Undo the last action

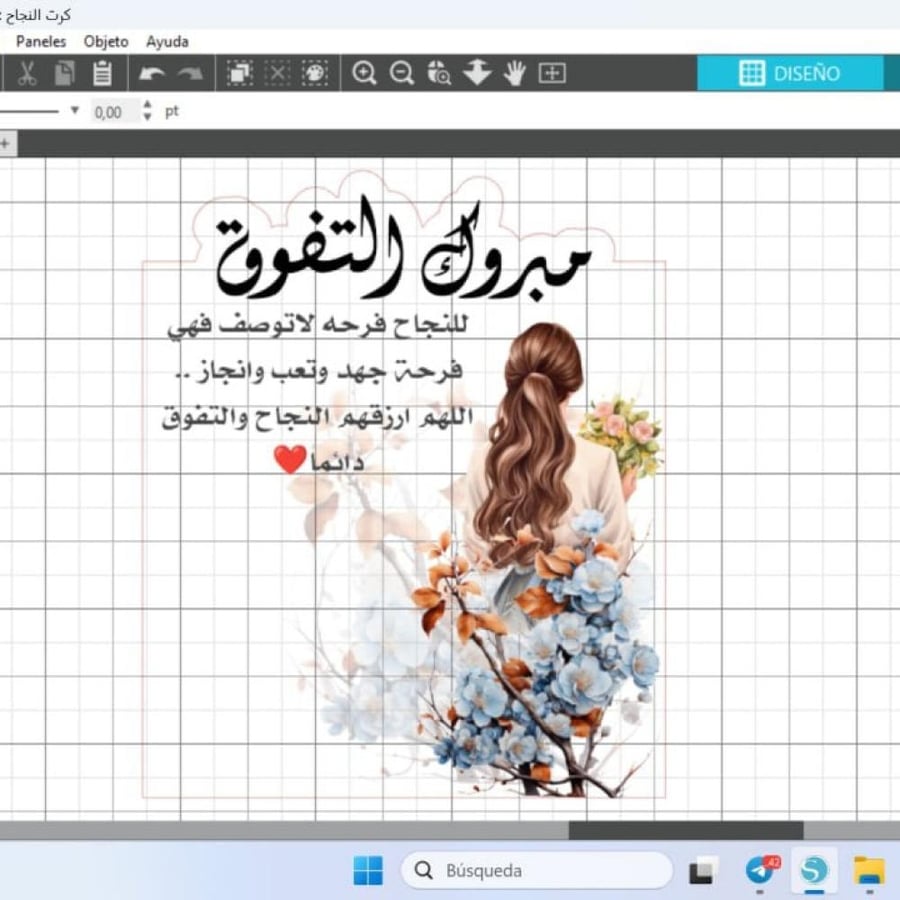point(152,73)
